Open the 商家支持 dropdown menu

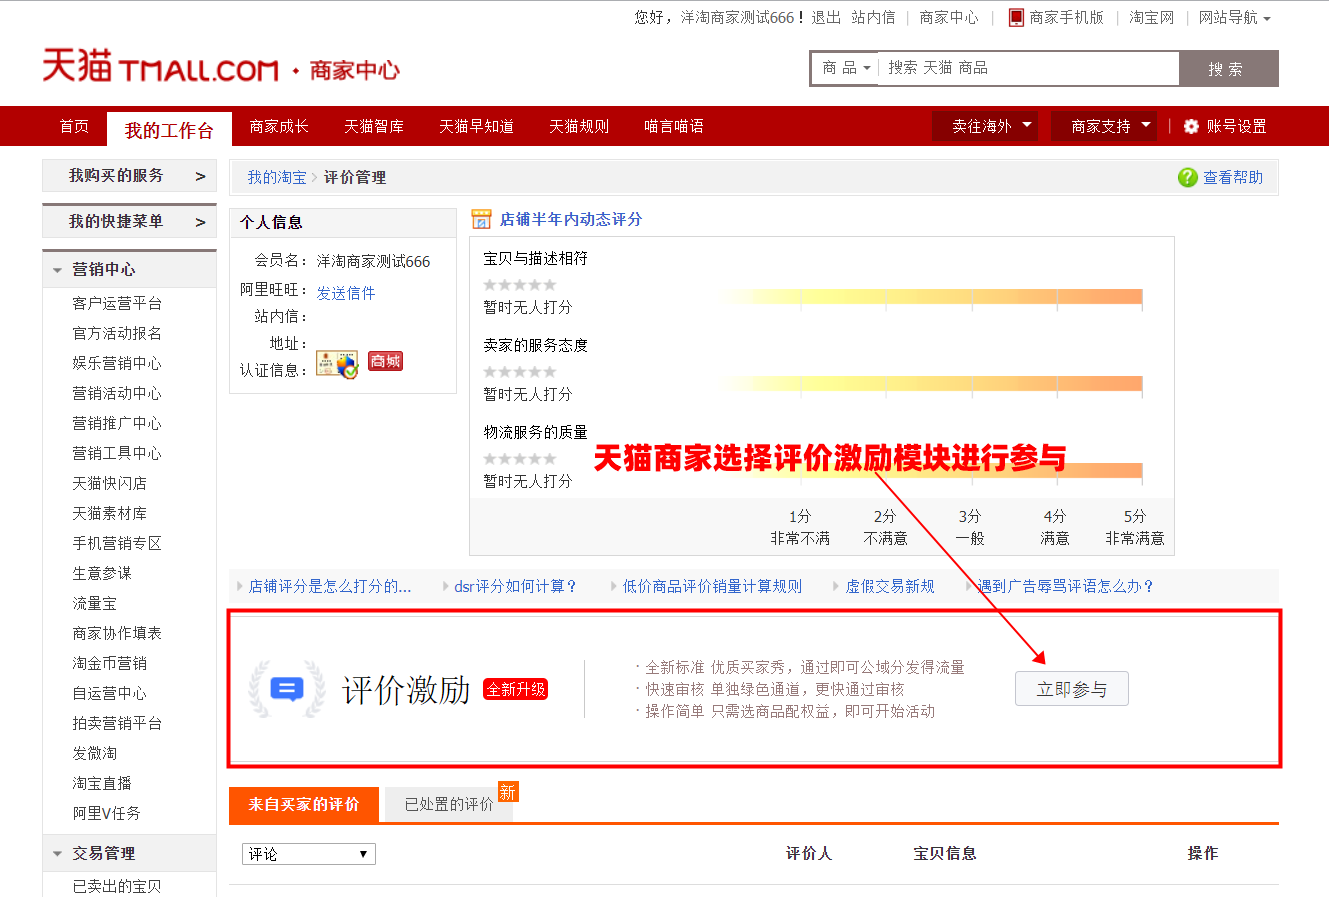point(1104,126)
